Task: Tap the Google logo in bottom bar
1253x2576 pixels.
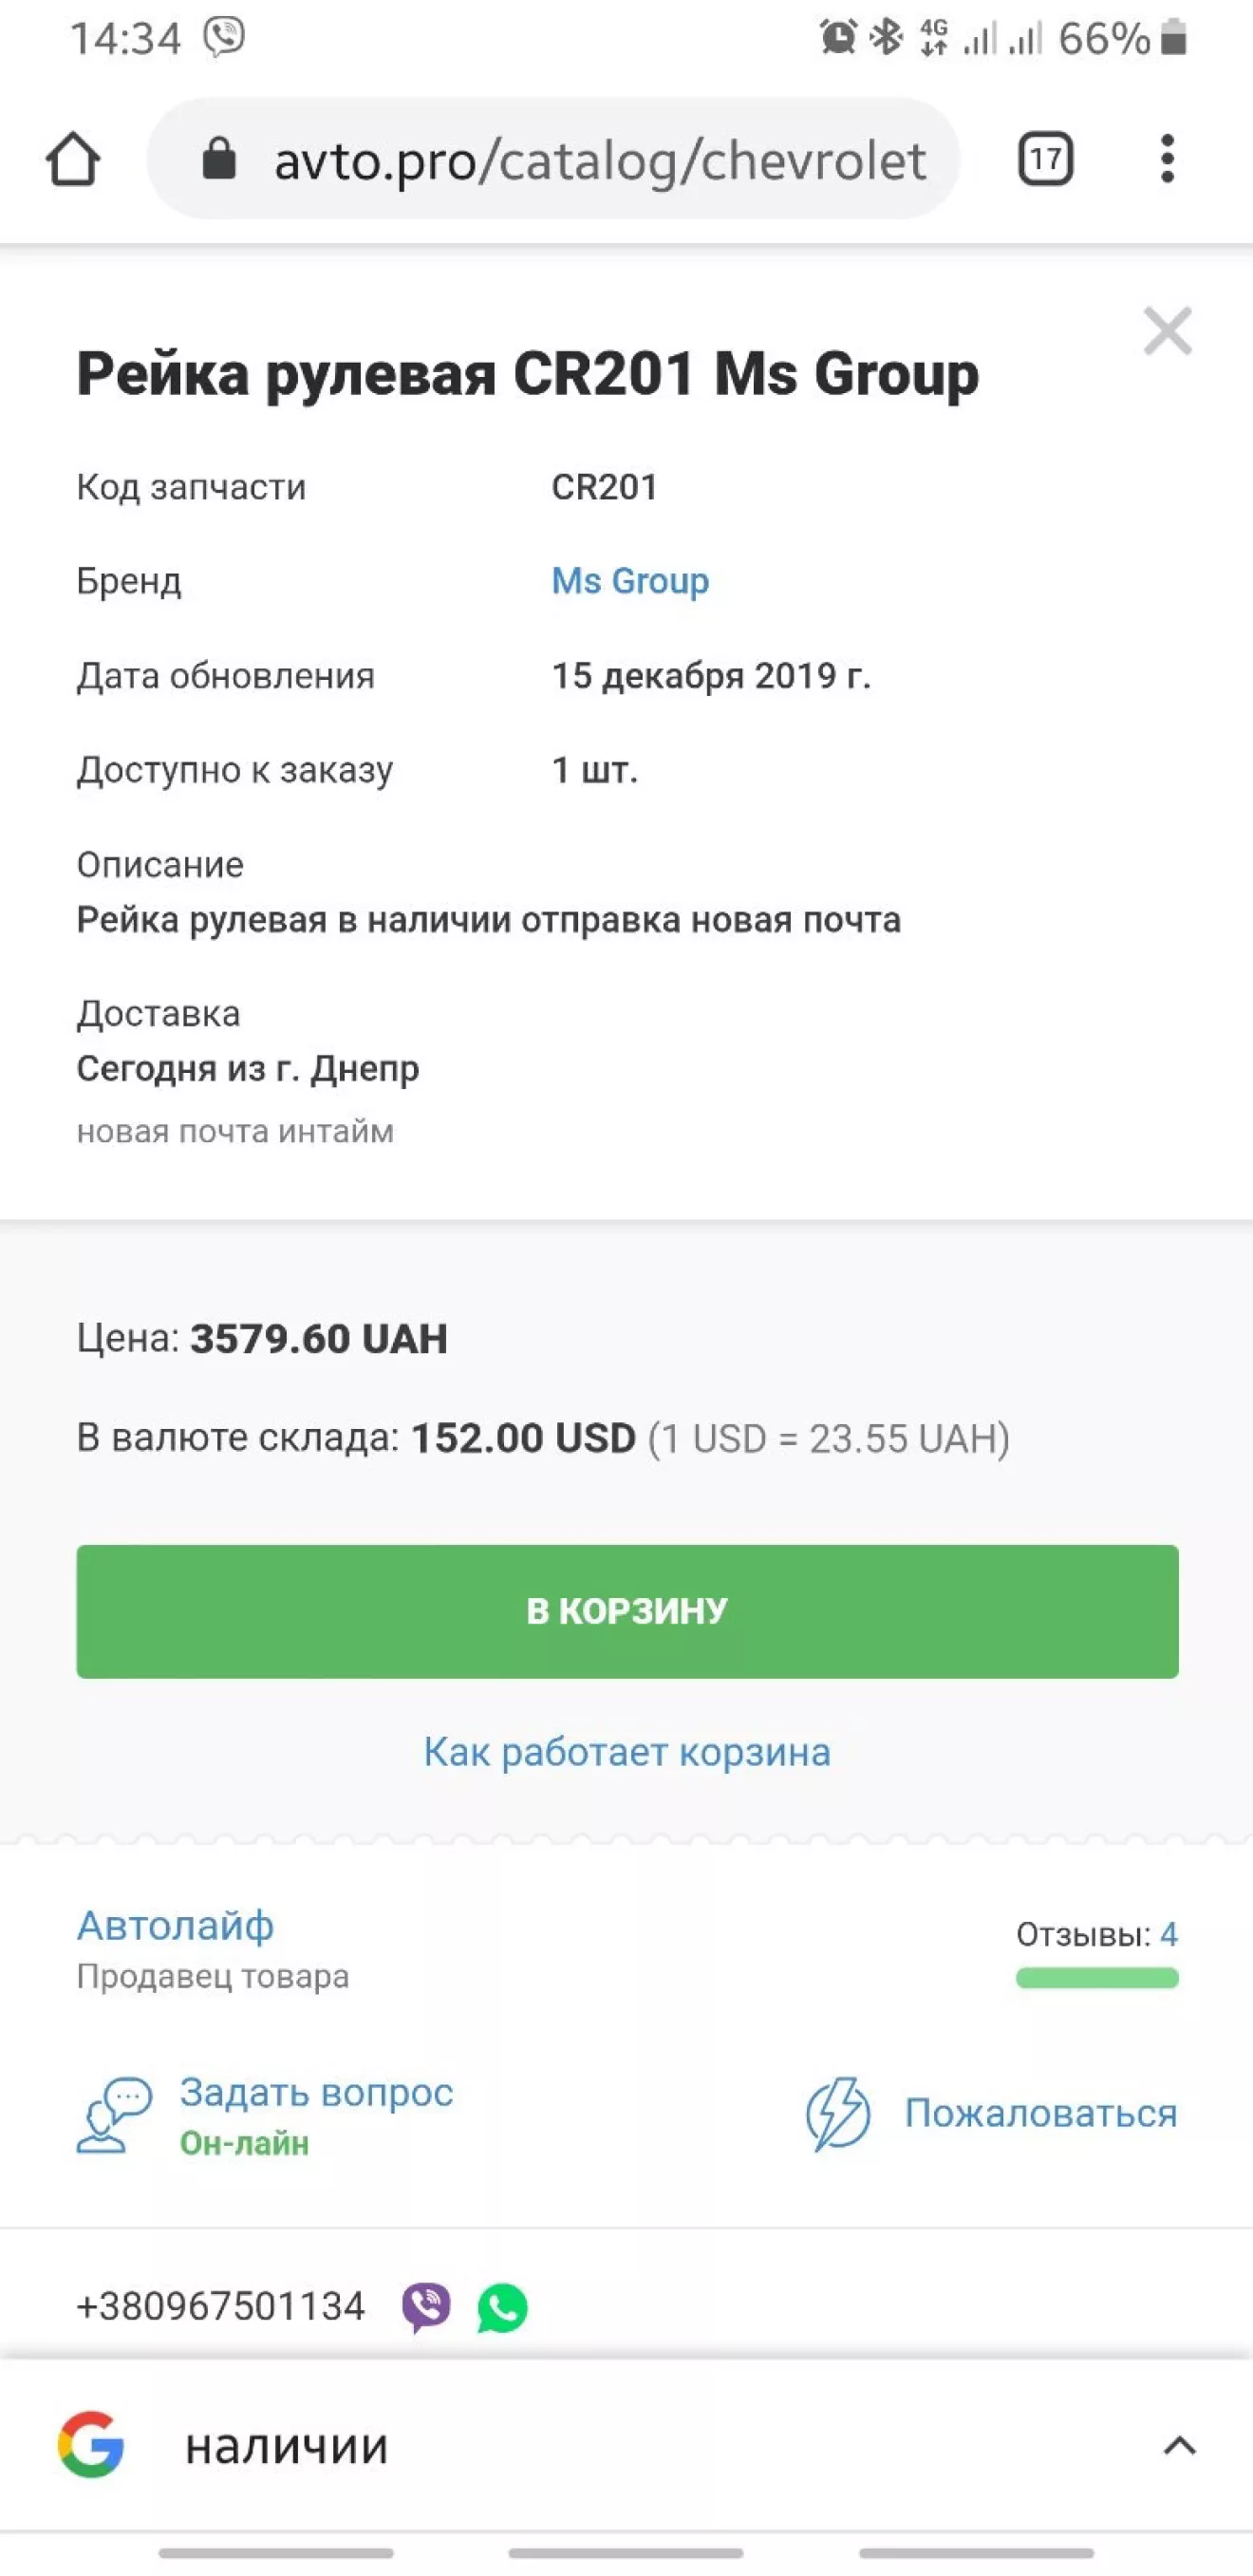Action: click(91, 2445)
